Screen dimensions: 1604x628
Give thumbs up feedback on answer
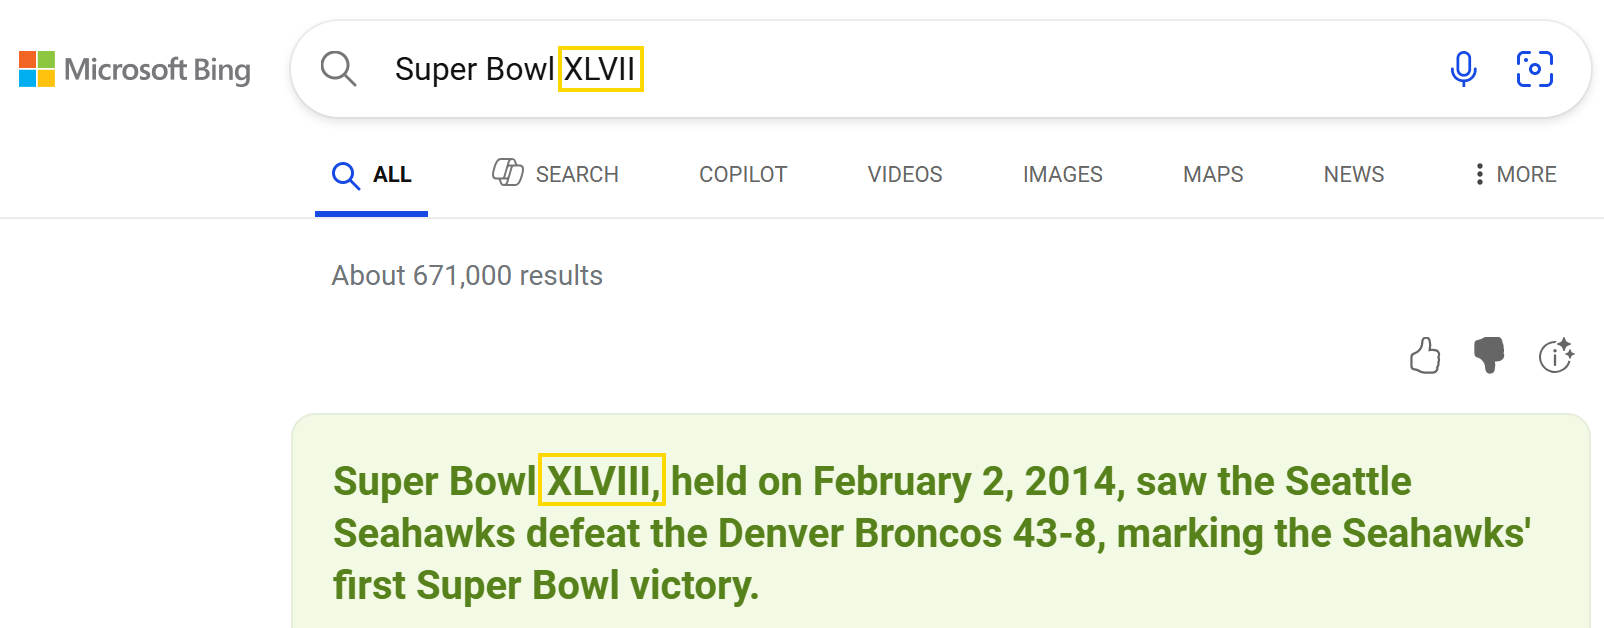click(x=1424, y=355)
